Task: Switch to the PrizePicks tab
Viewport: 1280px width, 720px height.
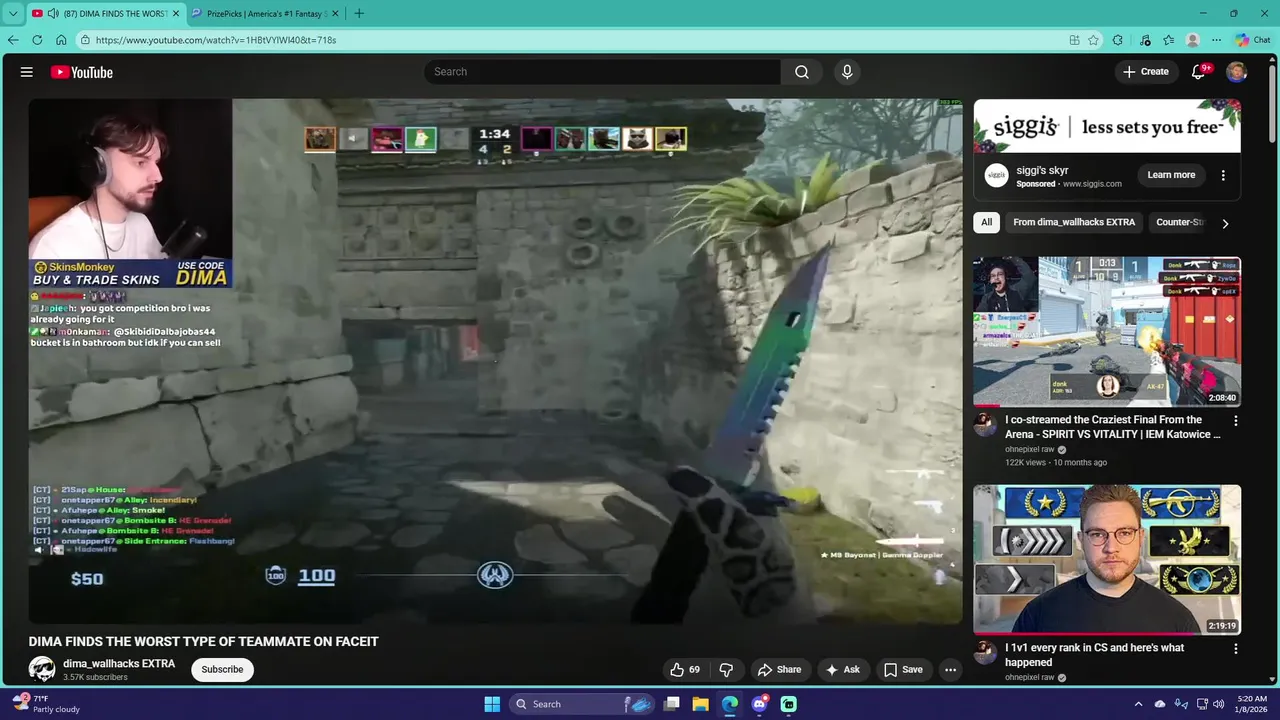Action: 265,14
